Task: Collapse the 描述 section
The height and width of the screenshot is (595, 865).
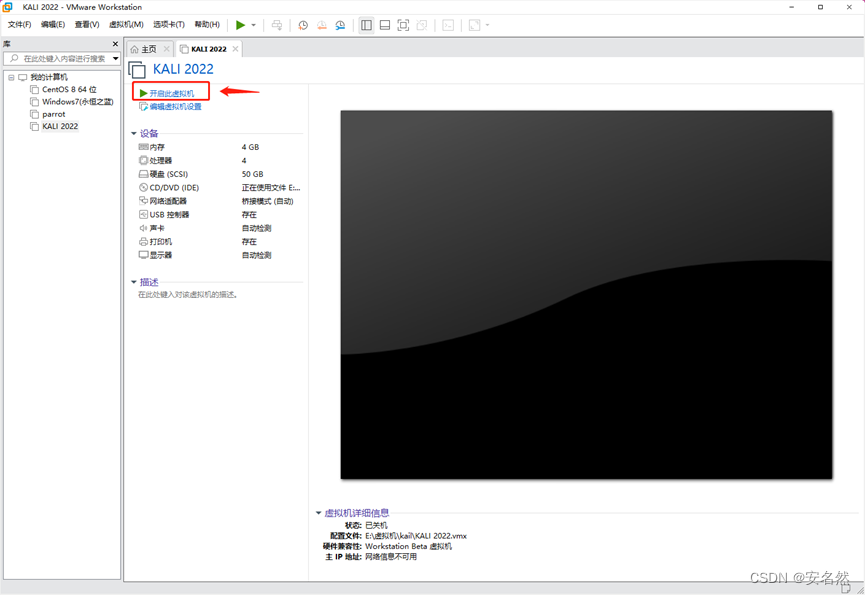Action: [134, 282]
